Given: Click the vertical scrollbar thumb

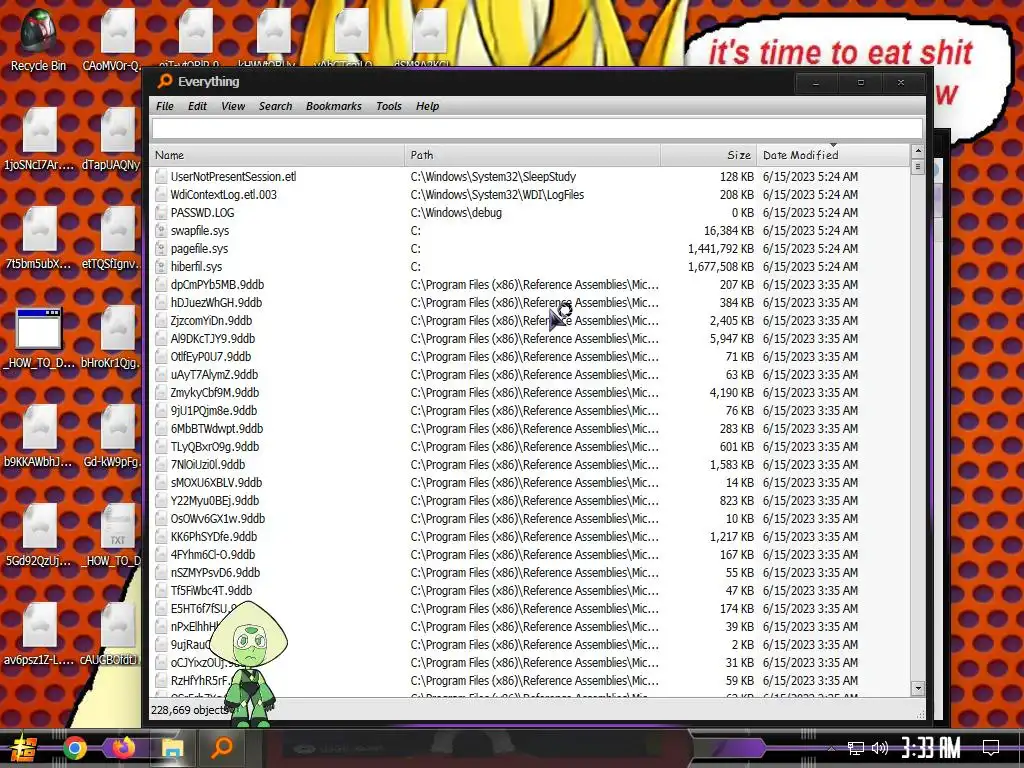Looking at the screenshot, I should (x=918, y=167).
